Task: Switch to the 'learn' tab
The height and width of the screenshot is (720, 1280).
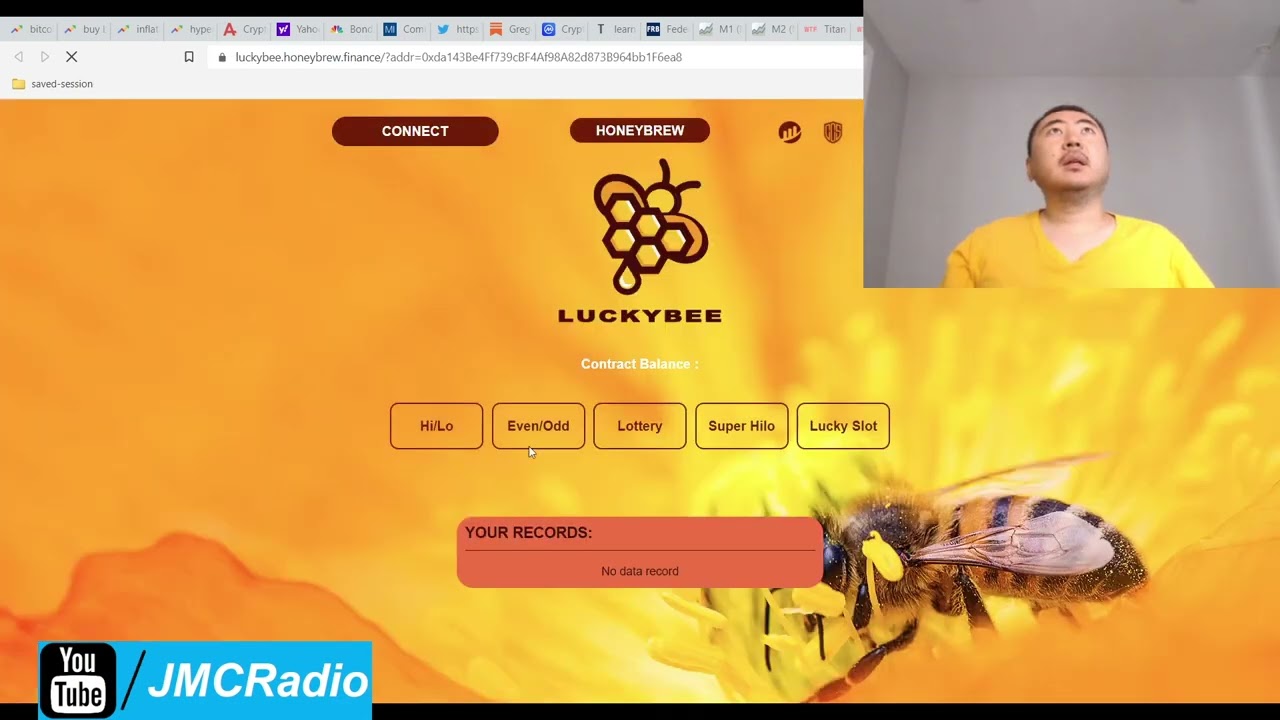Action: point(616,29)
